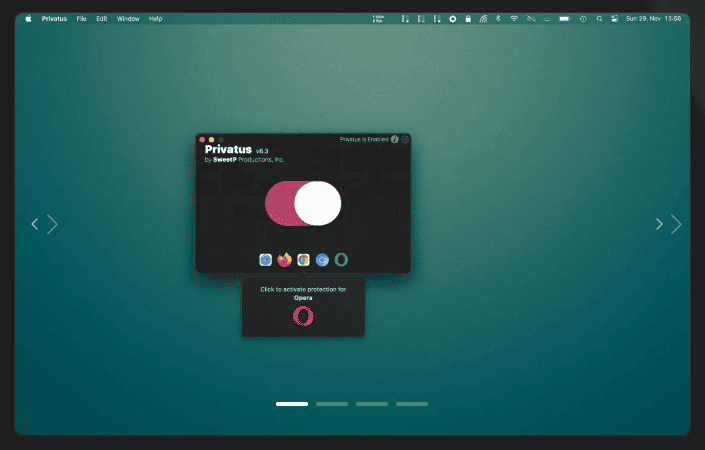
Task: Click the white cog icon in macOS menu bar
Action: [453, 19]
